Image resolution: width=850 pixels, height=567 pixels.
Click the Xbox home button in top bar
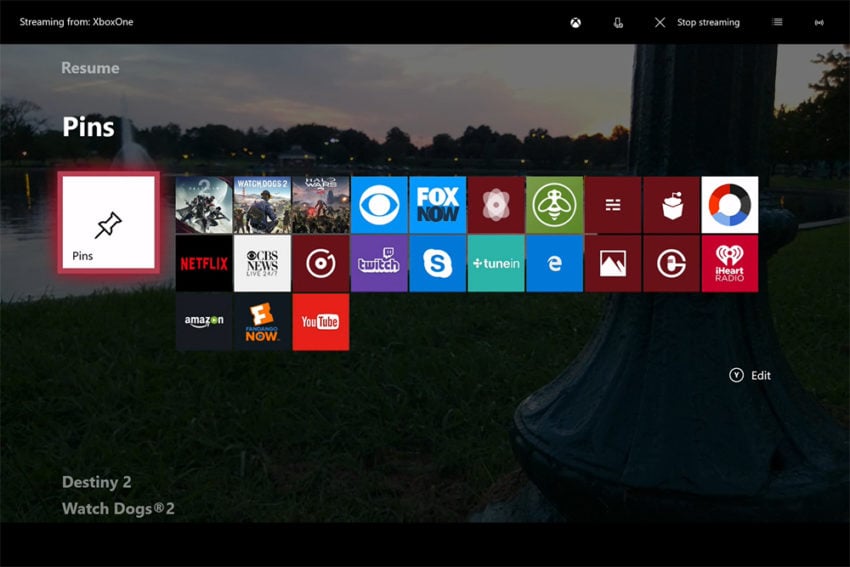coord(576,22)
